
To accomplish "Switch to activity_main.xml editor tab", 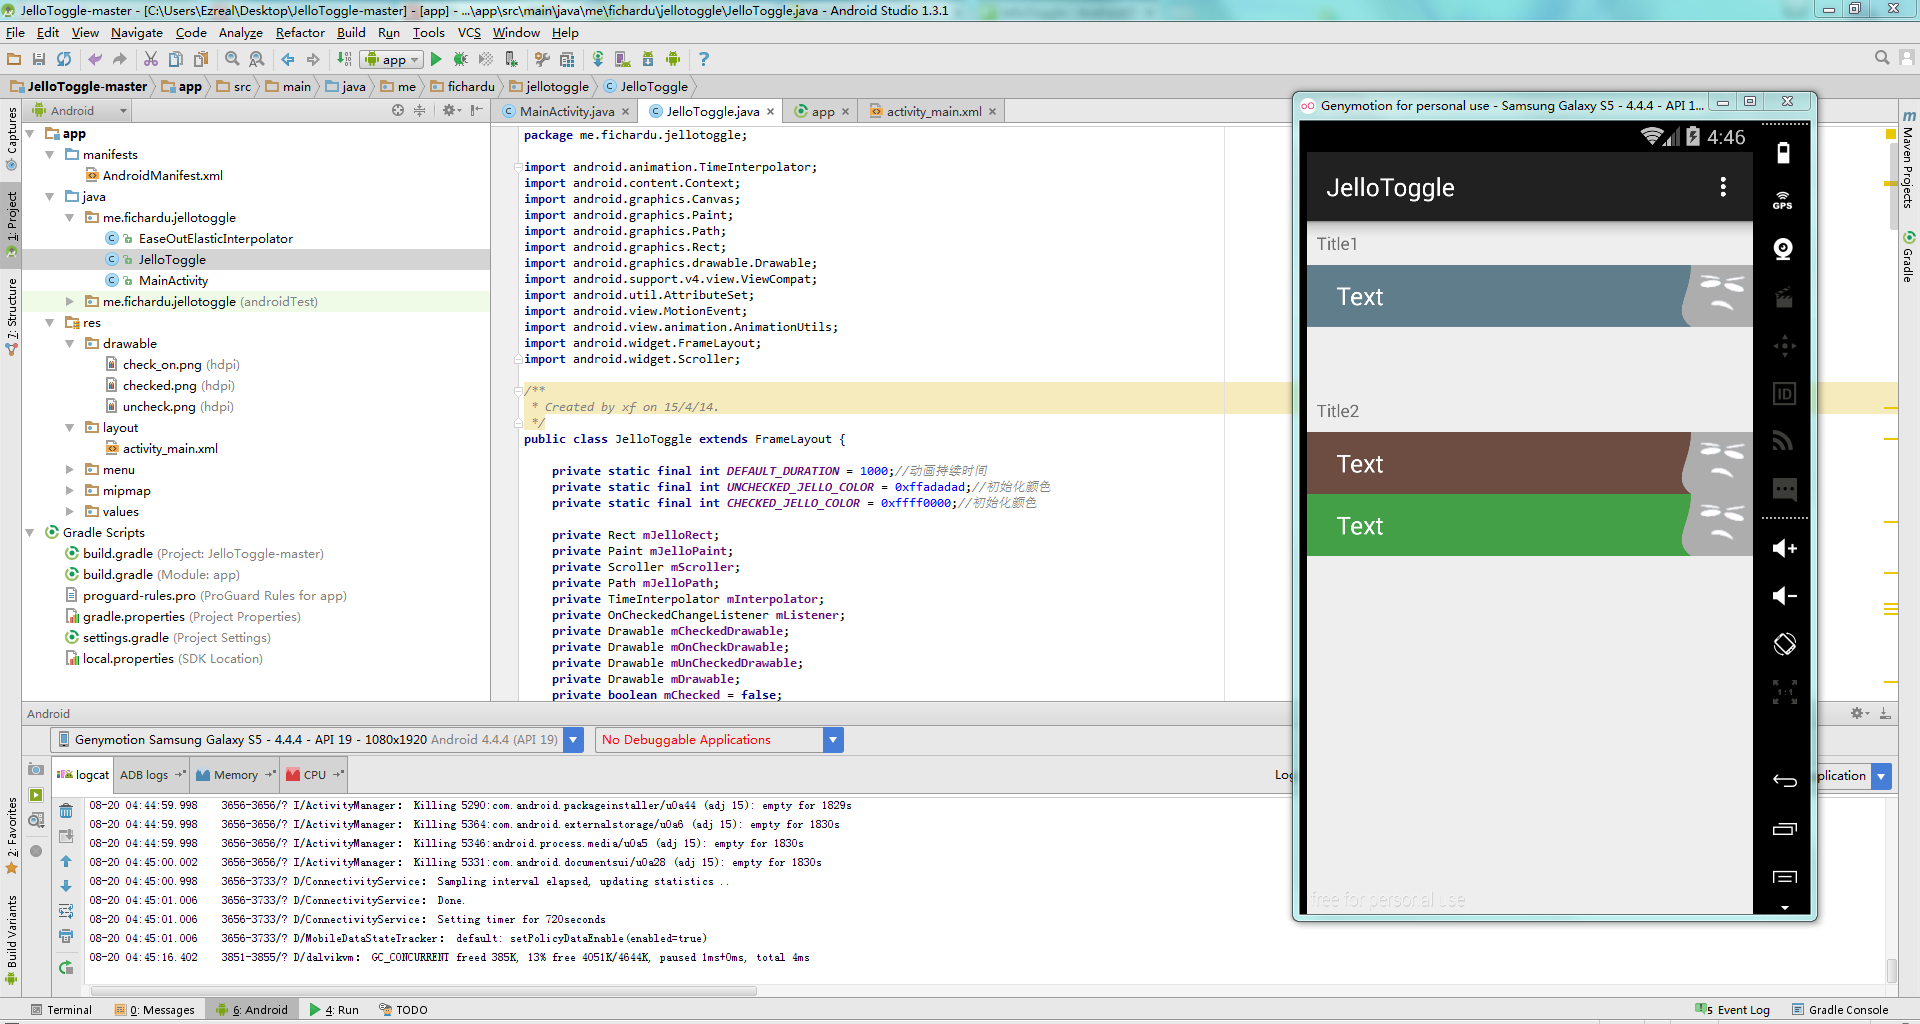I will pos(933,111).
